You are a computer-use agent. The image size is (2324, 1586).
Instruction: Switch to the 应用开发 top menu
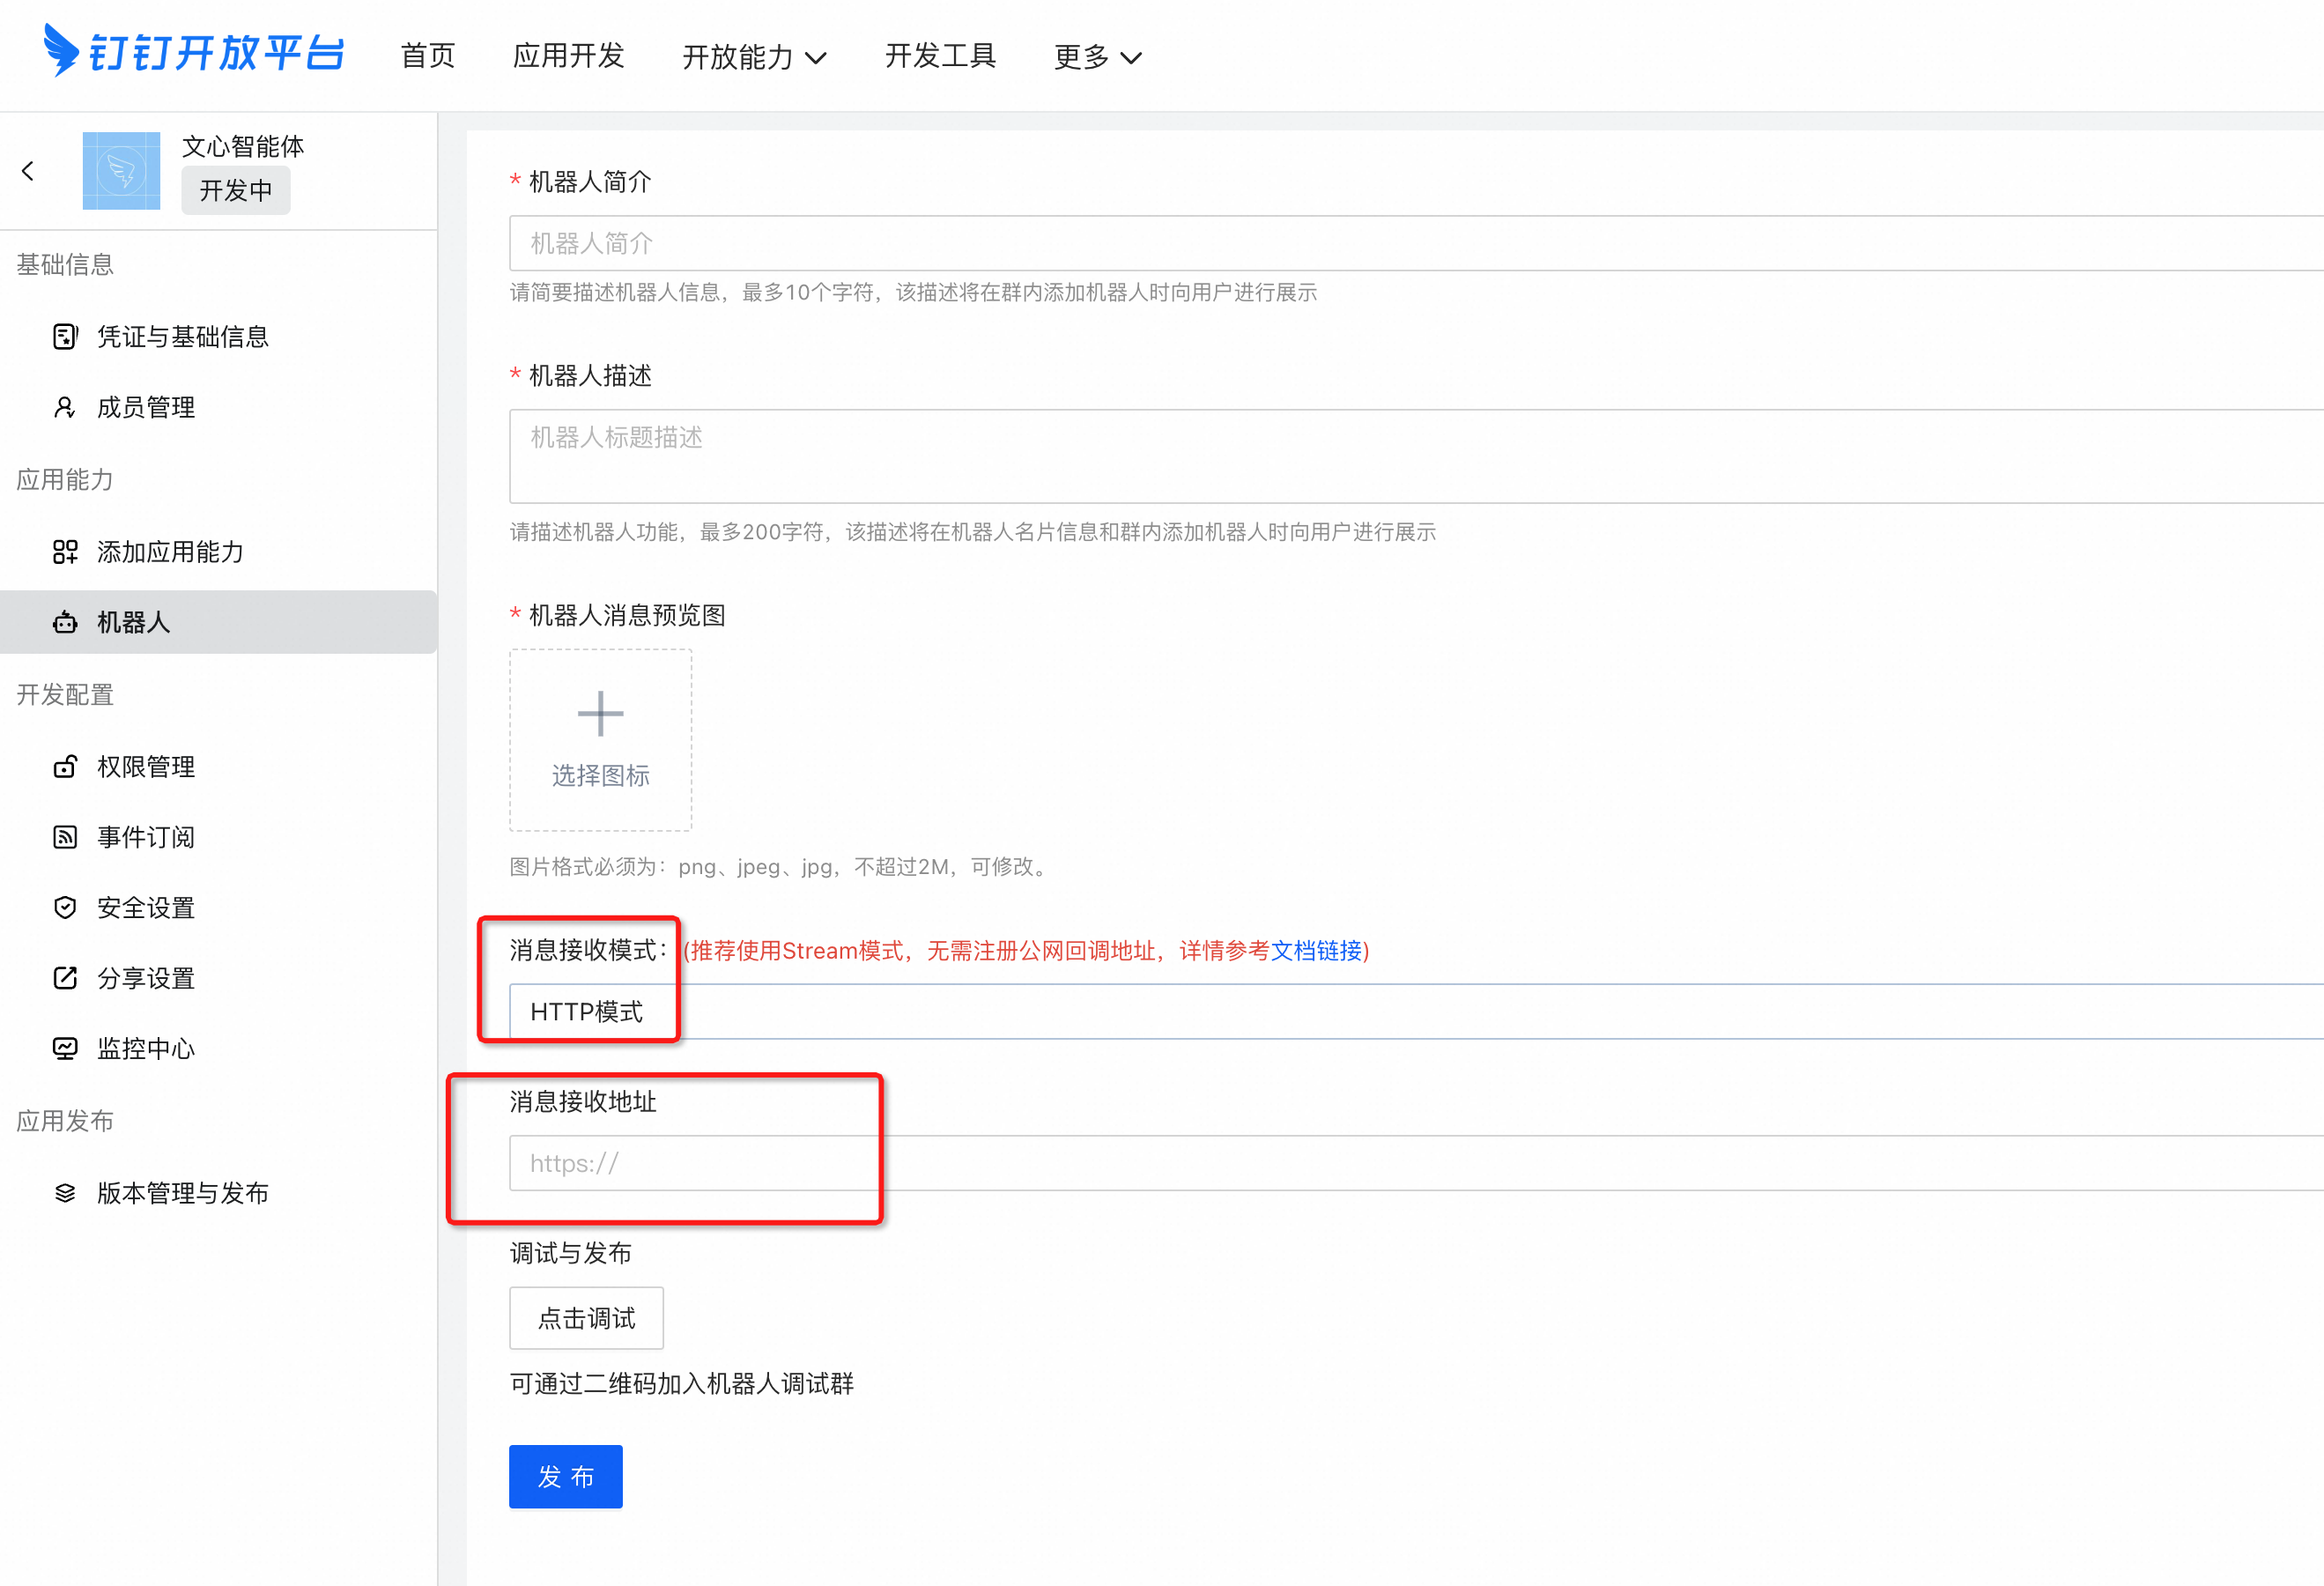pyautogui.click(x=568, y=56)
